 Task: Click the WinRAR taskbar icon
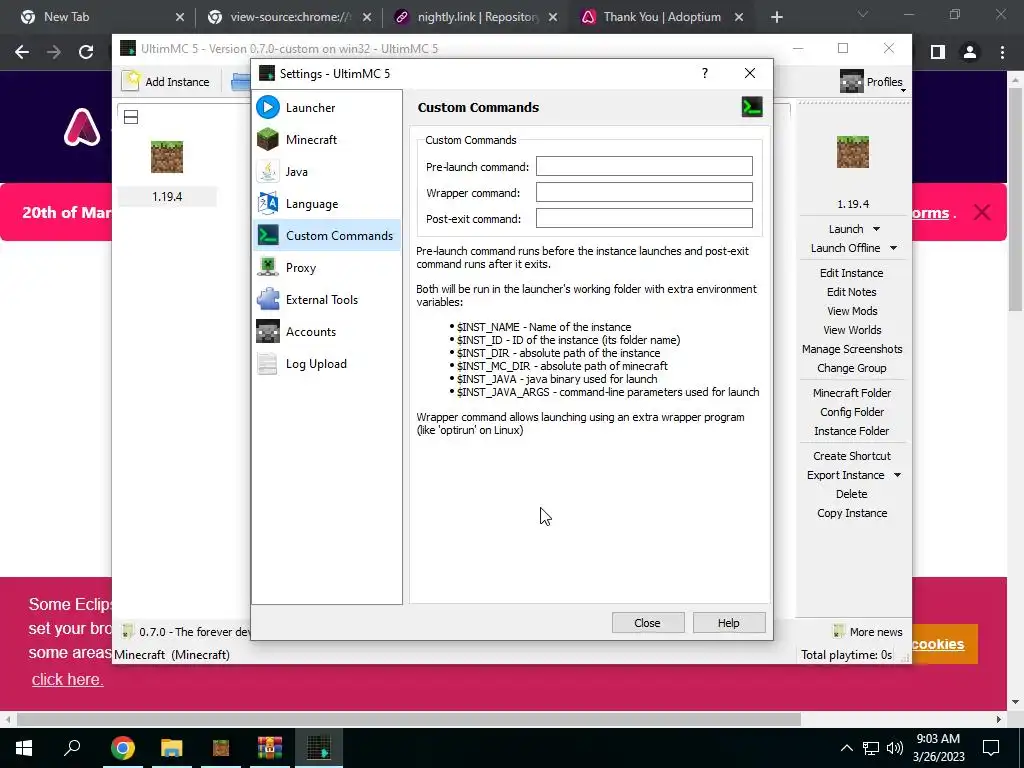pos(270,748)
